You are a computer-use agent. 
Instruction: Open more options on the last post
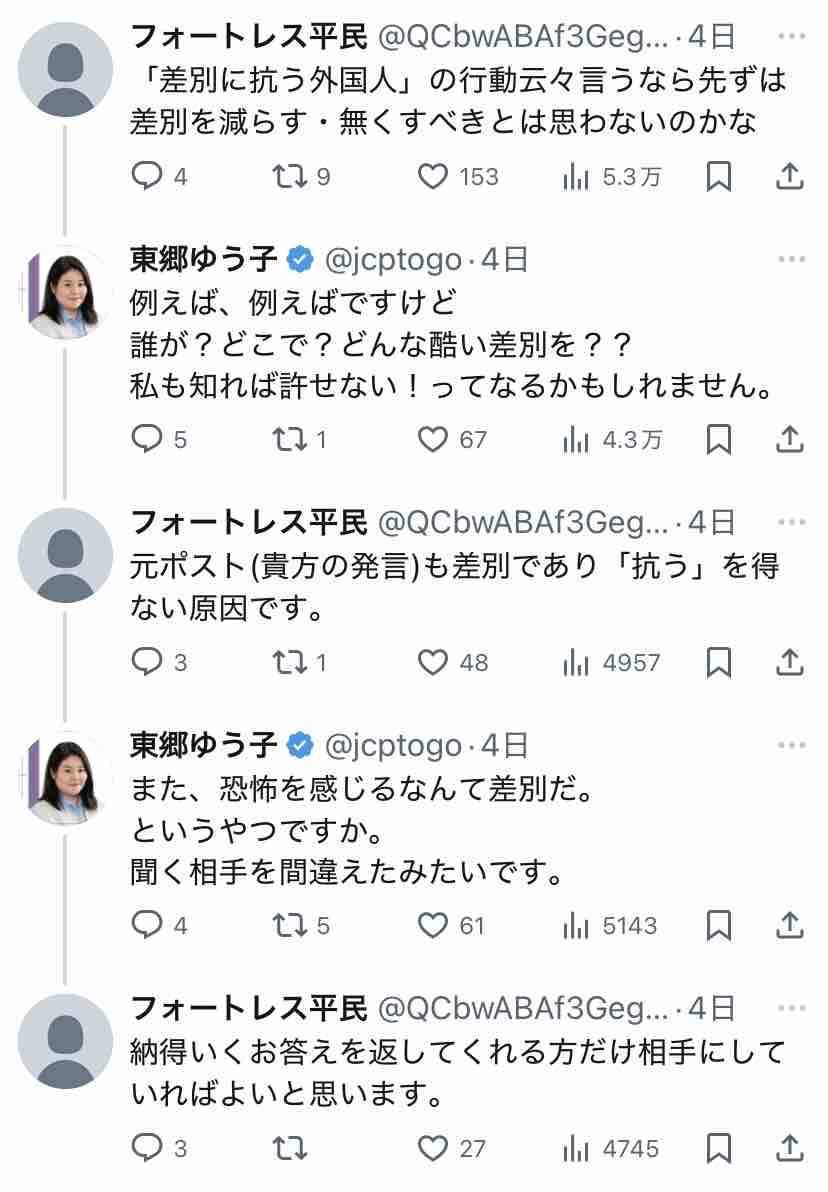point(791,1008)
